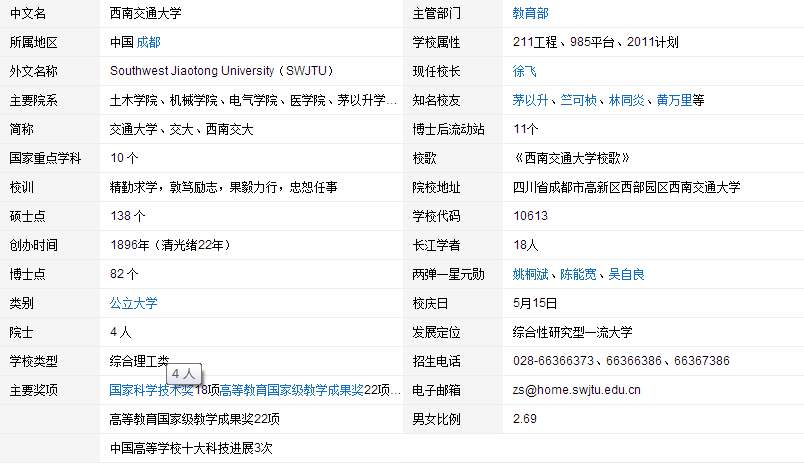Click the 中文名 label
Image resolution: width=804 pixels, height=464 pixels.
click(x=28, y=13)
